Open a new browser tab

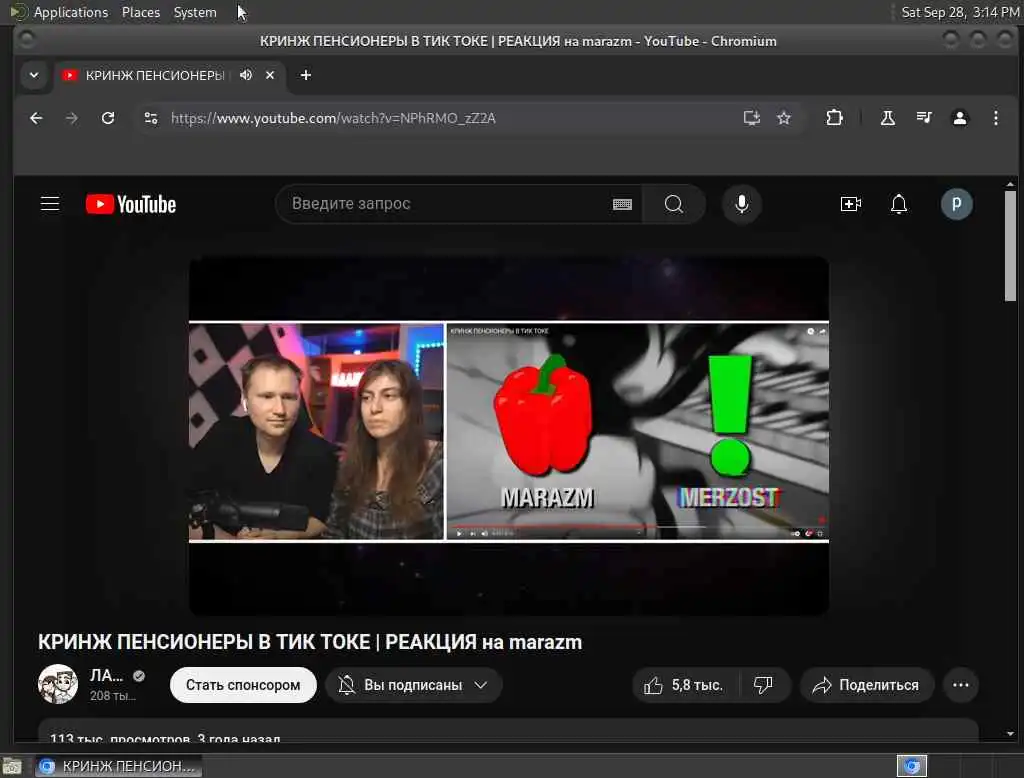click(x=306, y=75)
